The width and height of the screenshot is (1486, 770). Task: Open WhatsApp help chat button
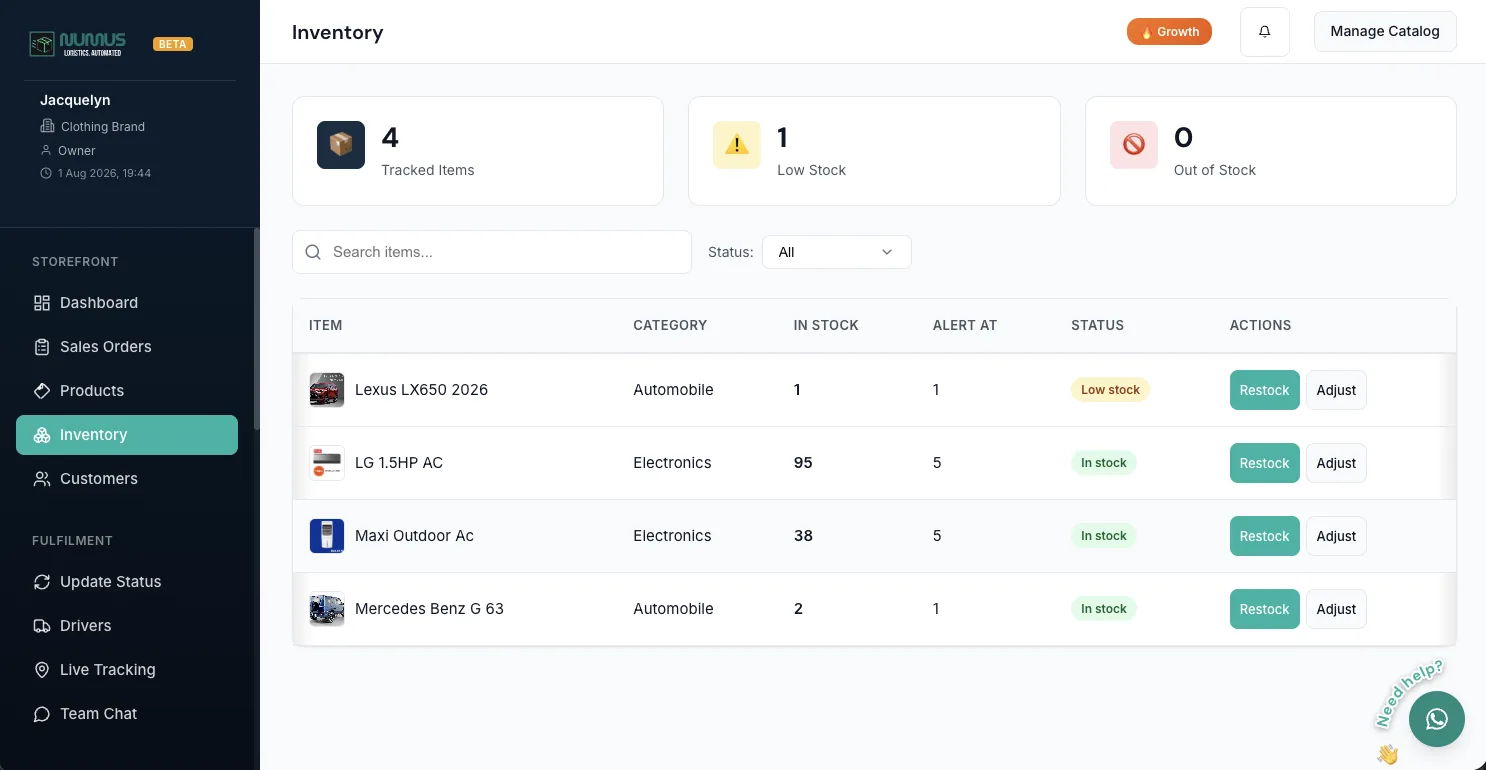tap(1437, 718)
